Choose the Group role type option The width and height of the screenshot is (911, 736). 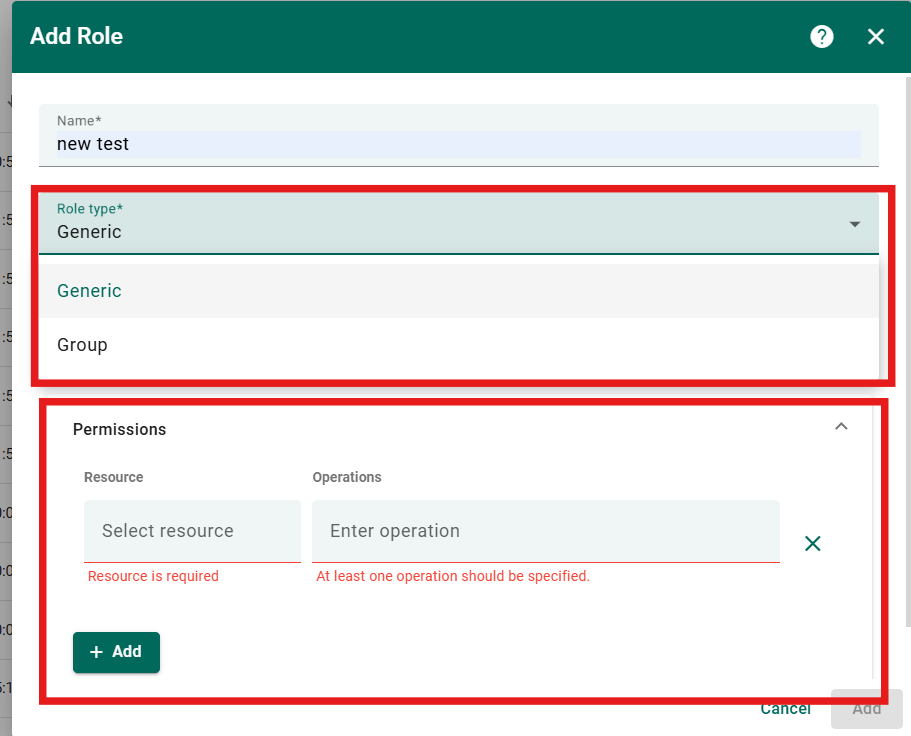(x=458, y=344)
